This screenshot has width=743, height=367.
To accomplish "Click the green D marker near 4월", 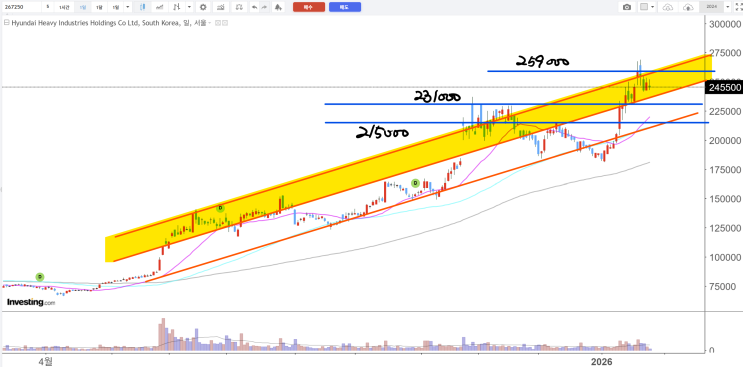I will tap(40, 277).
